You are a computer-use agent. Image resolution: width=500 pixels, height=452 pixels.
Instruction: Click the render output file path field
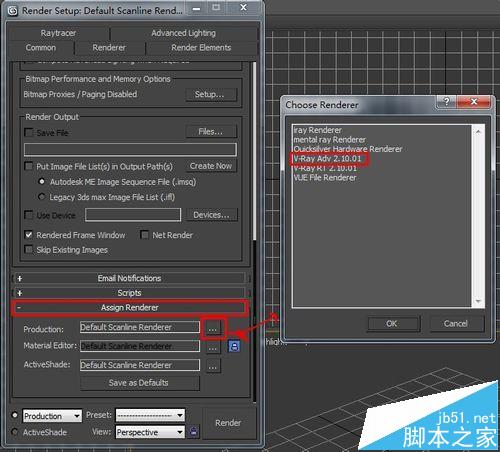coord(130,150)
